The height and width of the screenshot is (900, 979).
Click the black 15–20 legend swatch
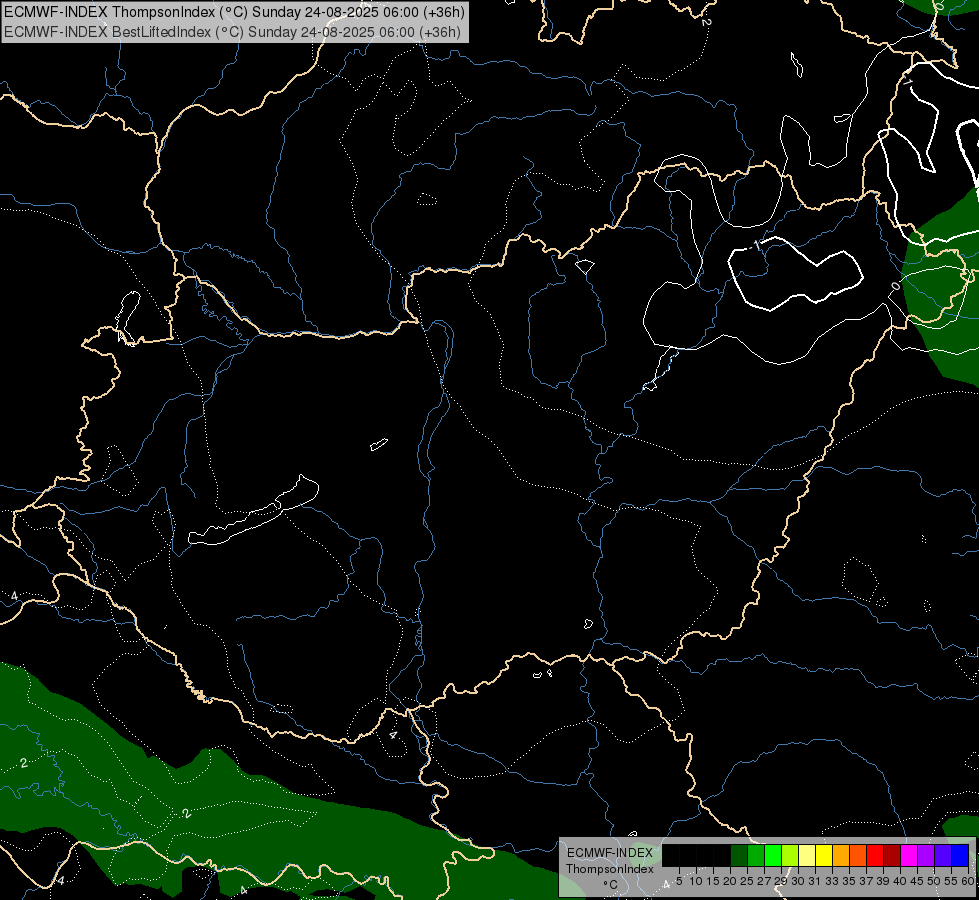click(722, 855)
